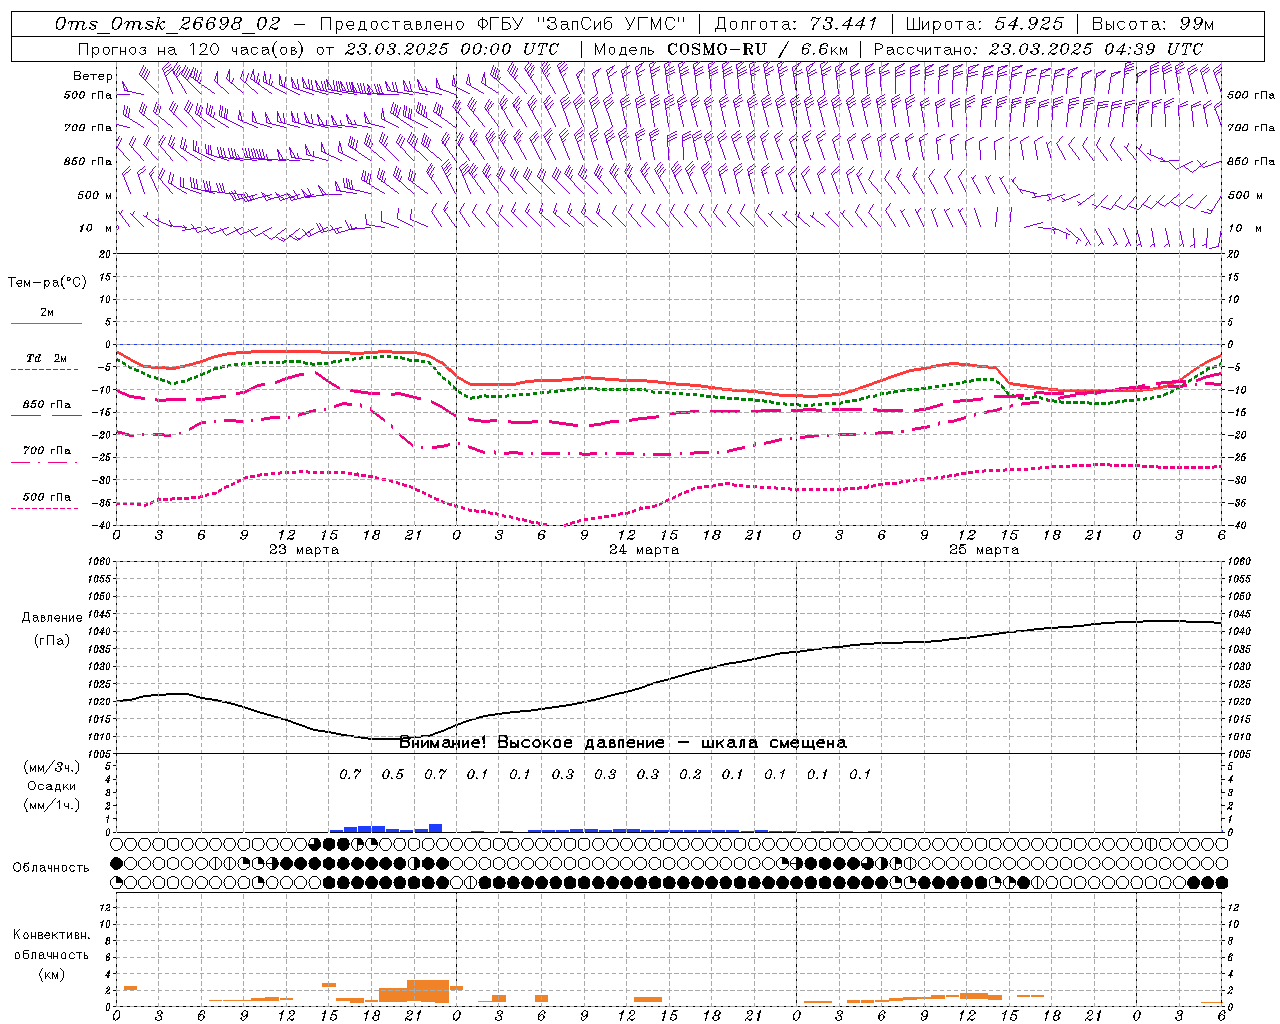Screen dimensions: 1280x1024
Task: Click the Тем-ра(°C) temperature panel label
Action: point(47,283)
